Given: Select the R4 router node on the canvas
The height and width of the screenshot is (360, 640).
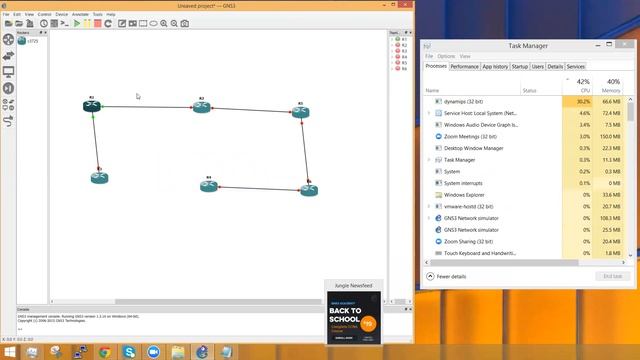Looking at the screenshot, I should [x=209, y=186].
